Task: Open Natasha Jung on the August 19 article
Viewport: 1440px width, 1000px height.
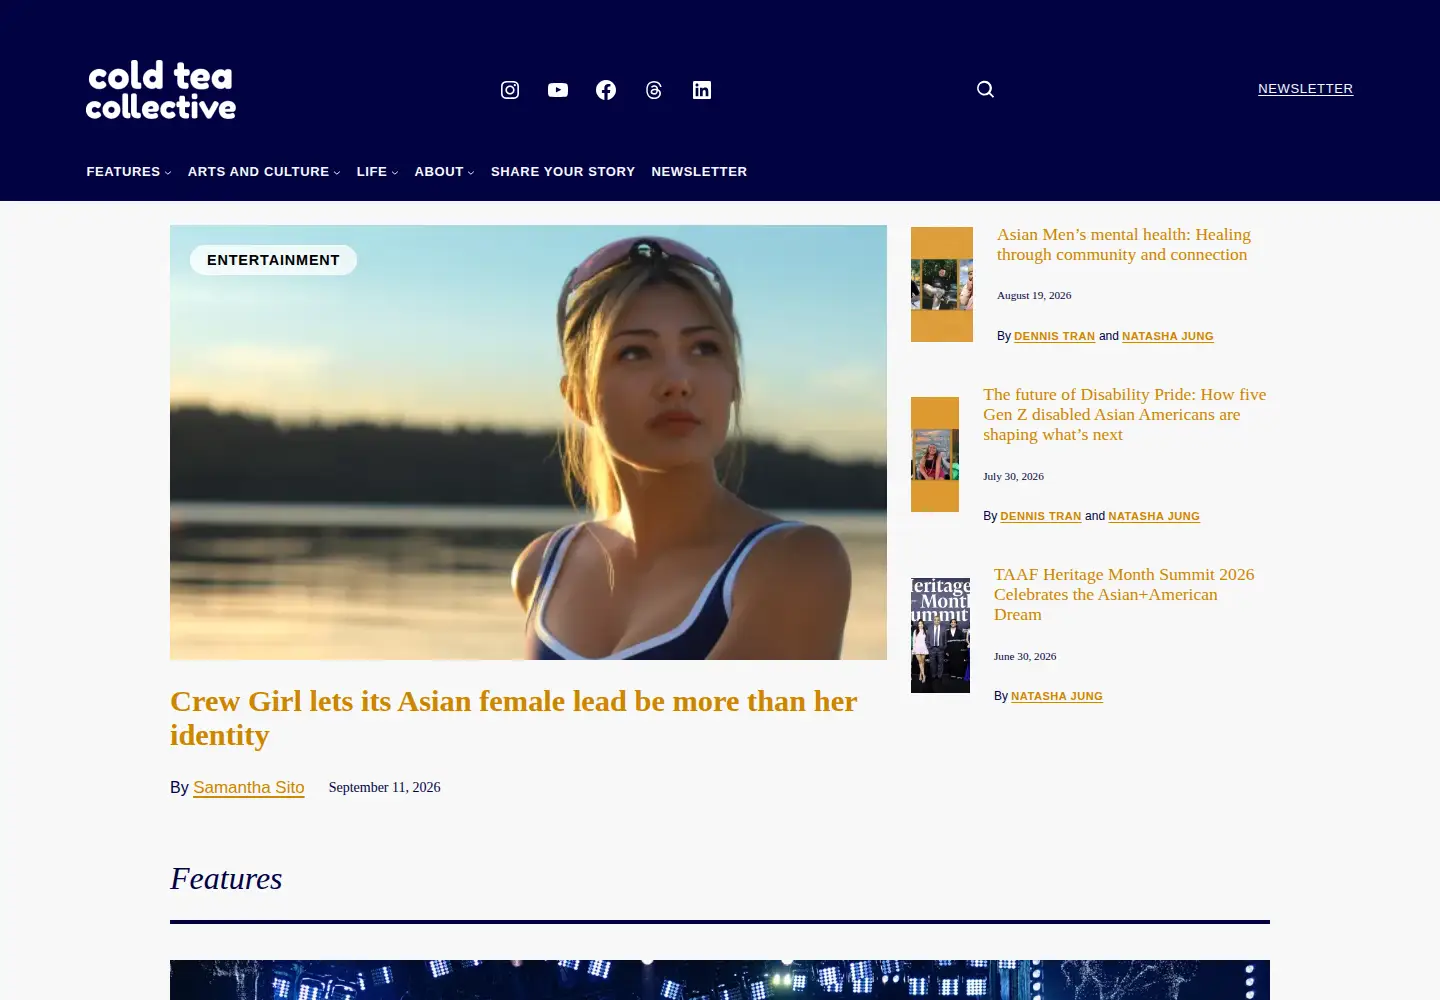Action: click(x=1168, y=337)
